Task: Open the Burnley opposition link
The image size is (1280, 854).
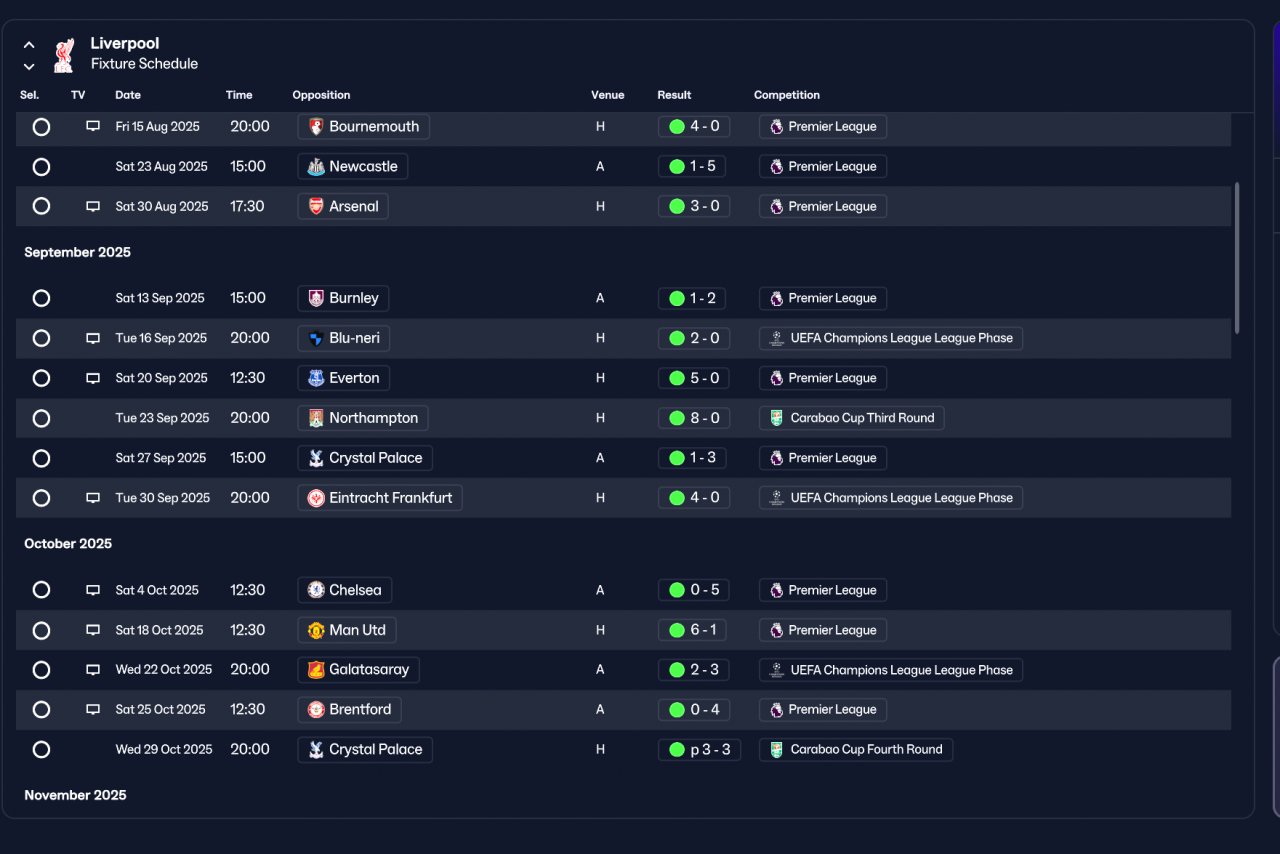Action: [x=343, y=298]
